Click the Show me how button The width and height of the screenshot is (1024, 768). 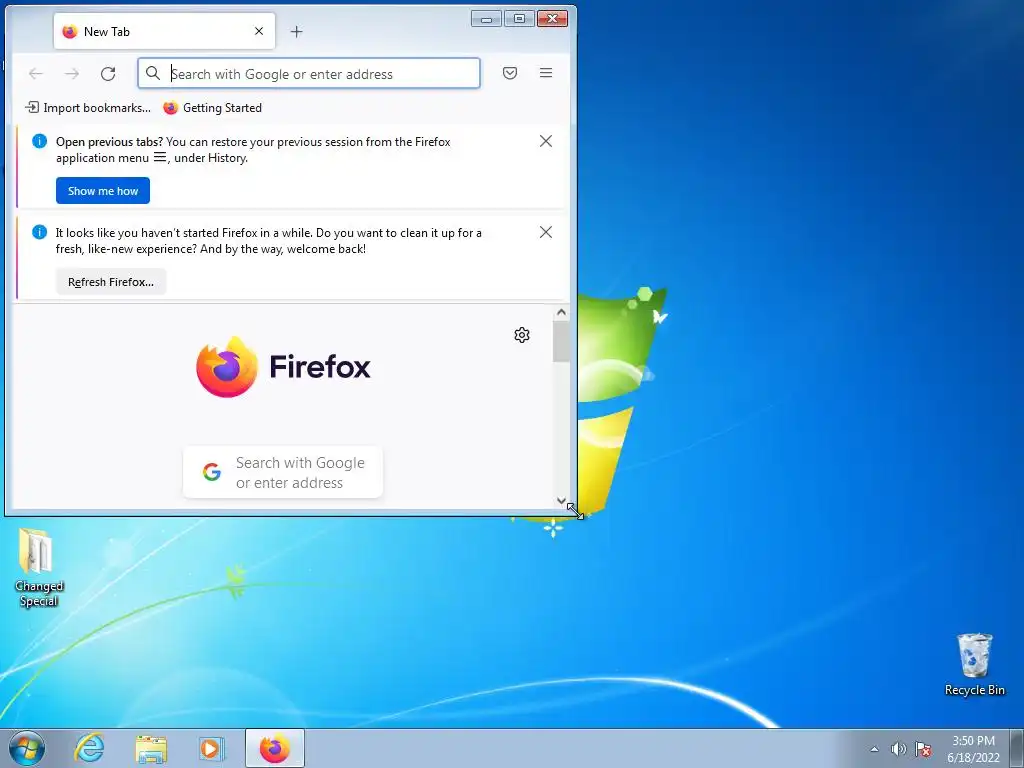point(103,191)
